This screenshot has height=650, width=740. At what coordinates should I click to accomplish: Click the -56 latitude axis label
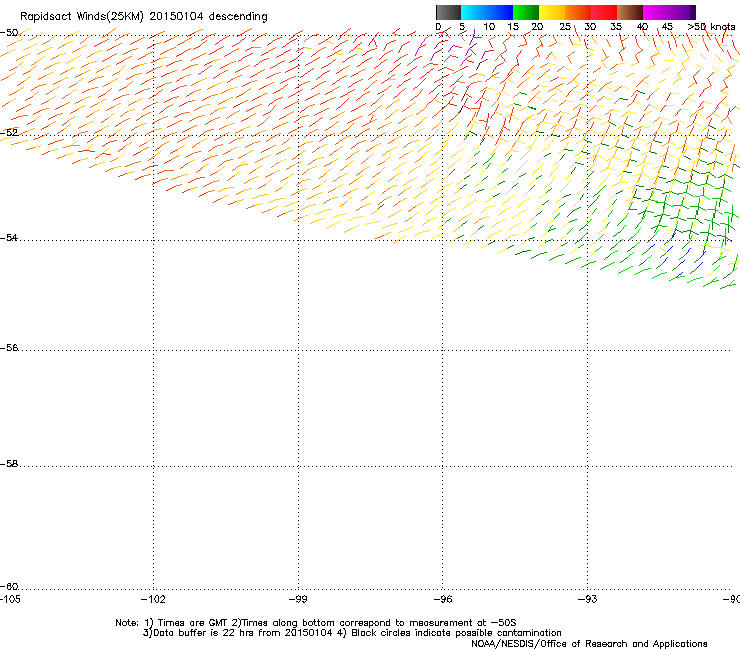pyautogui.click(x=9, y=347)
